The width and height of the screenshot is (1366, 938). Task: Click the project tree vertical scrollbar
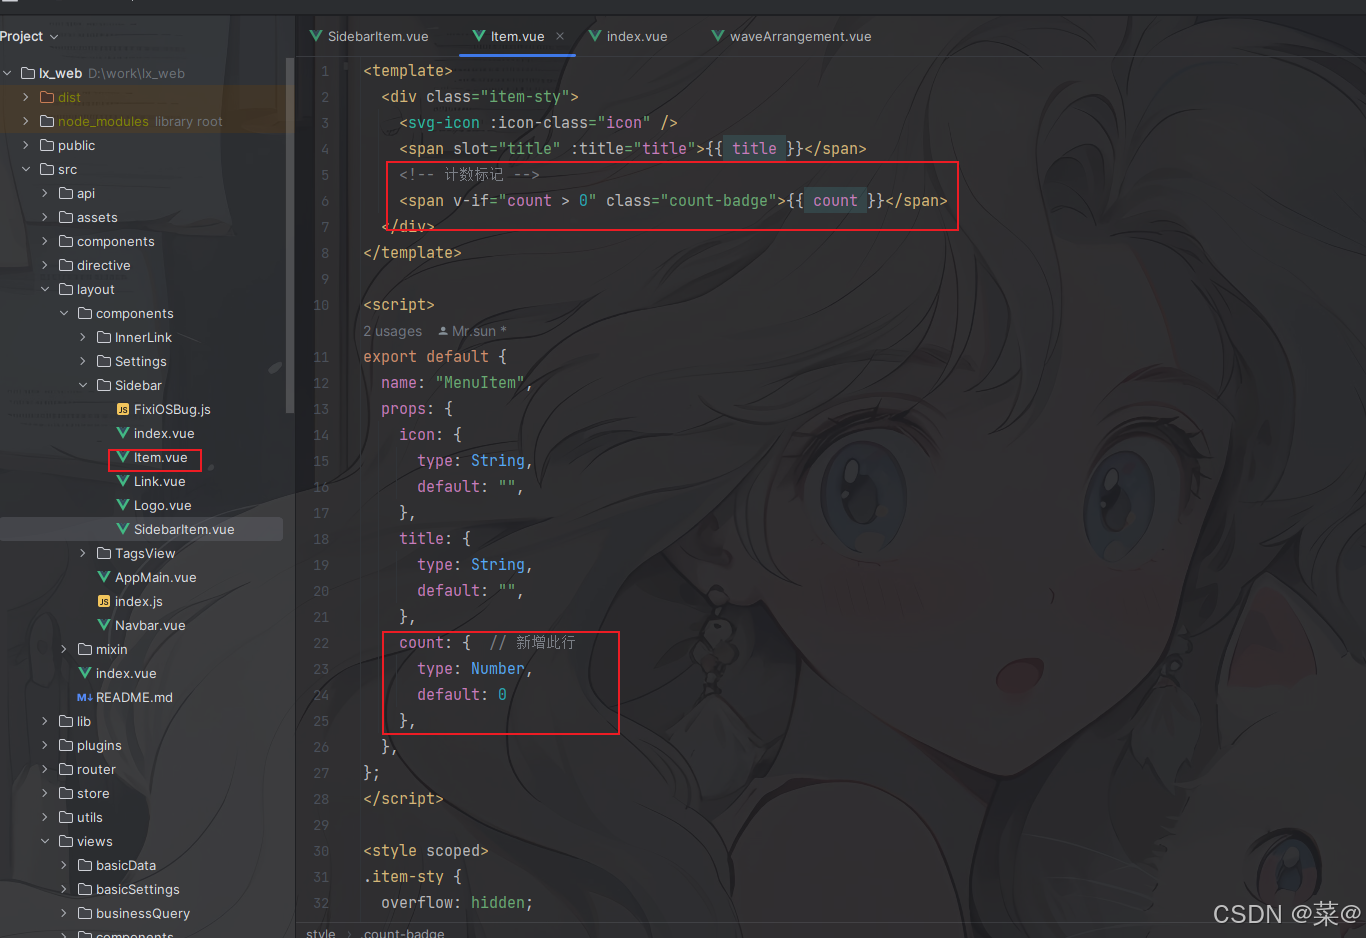point(290,235)
